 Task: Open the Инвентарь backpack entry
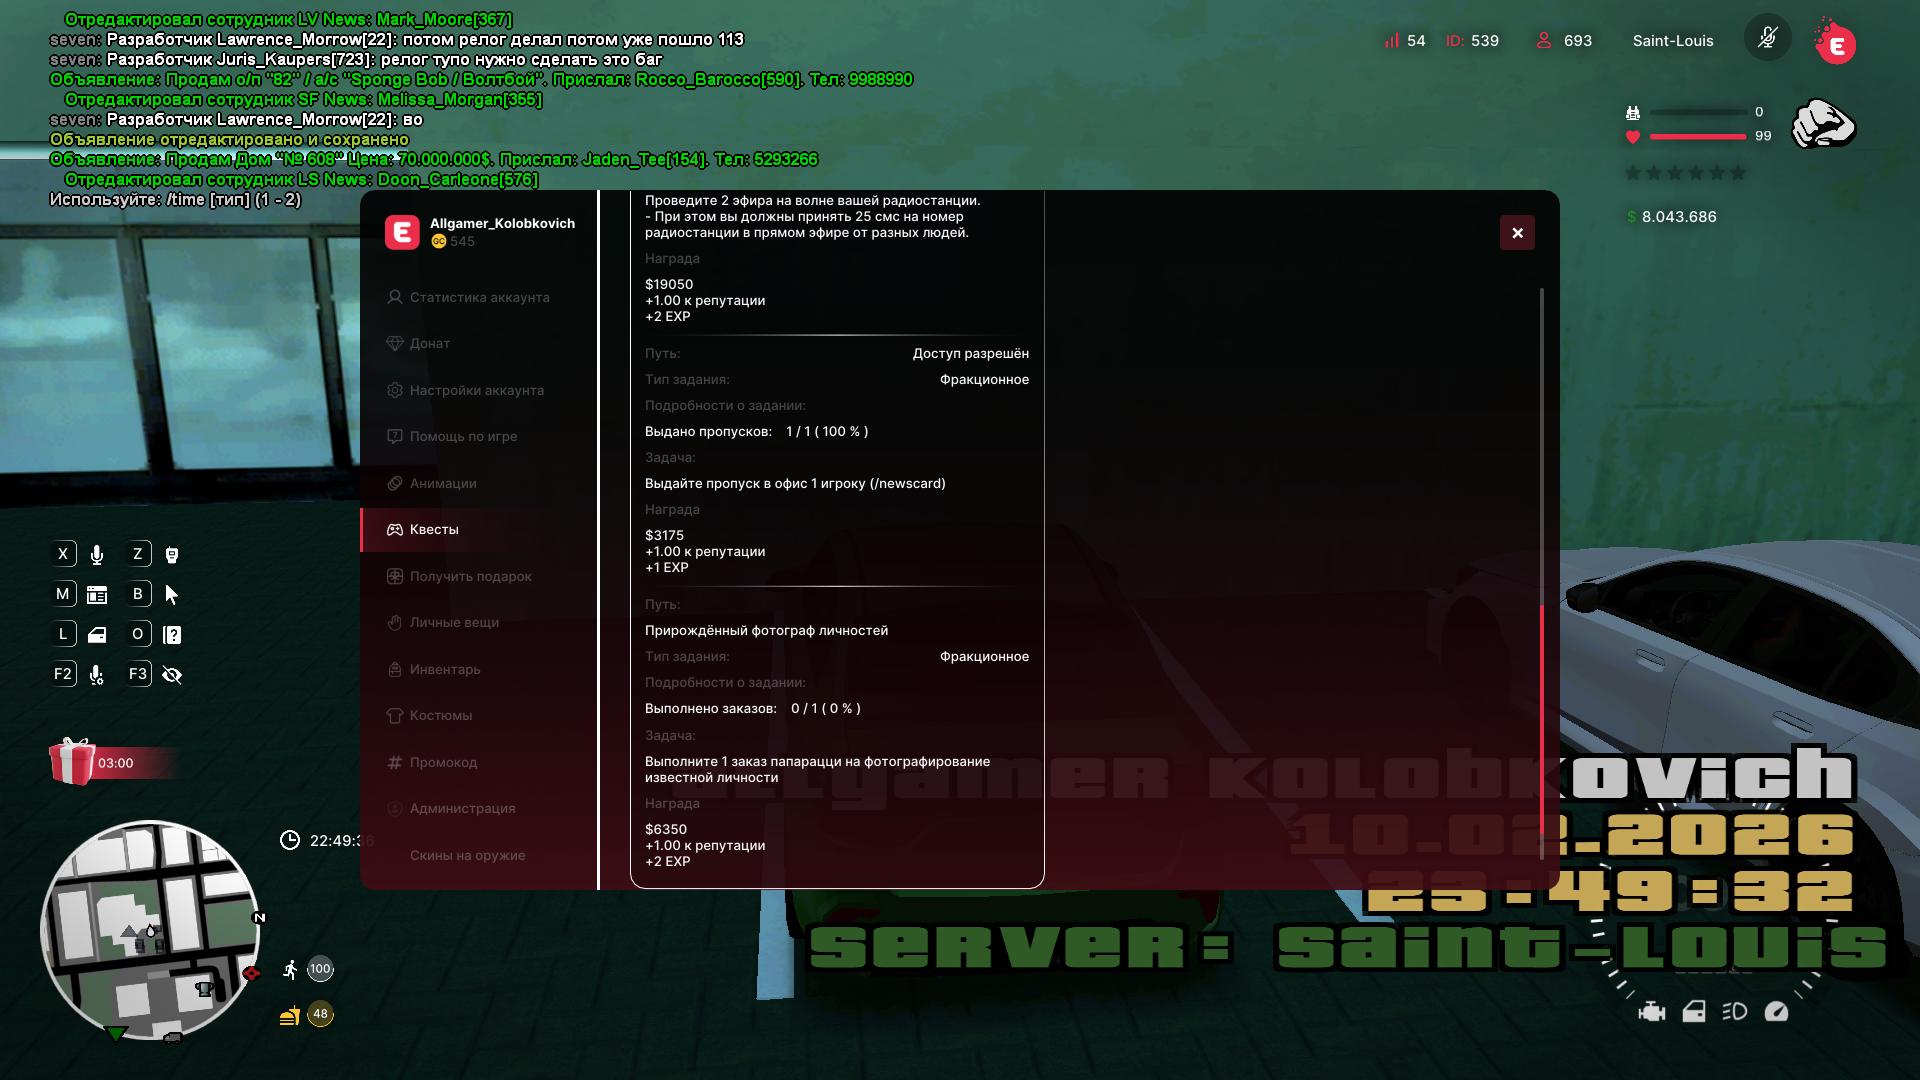click(x=444, y=670)
